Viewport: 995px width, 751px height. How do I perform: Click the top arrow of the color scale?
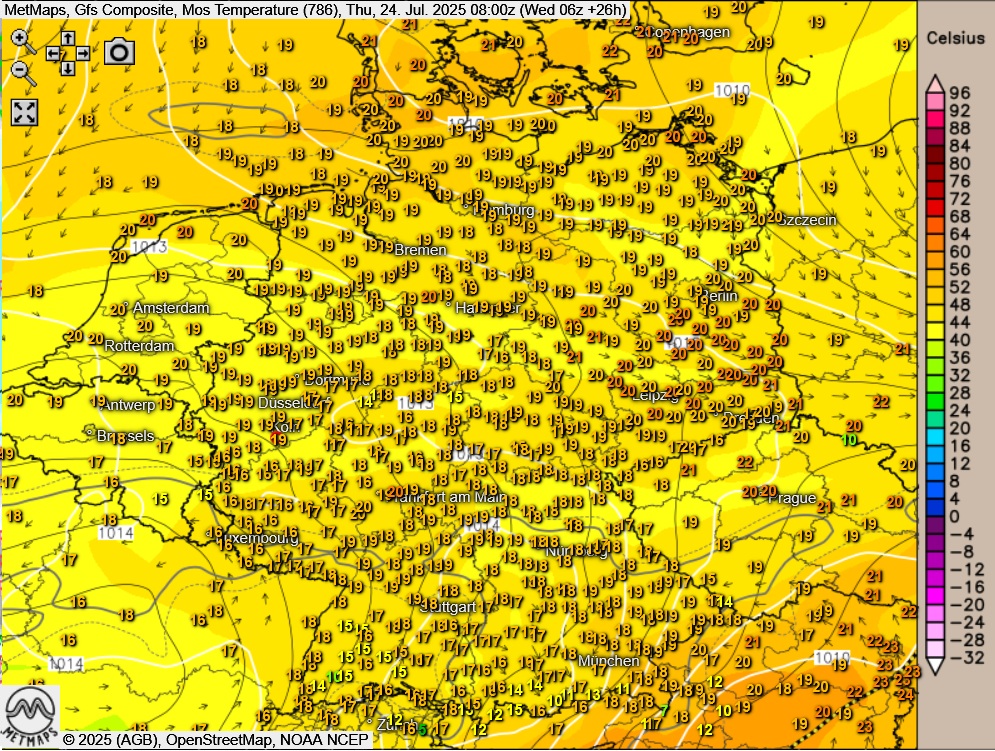[x=936, y=84]
